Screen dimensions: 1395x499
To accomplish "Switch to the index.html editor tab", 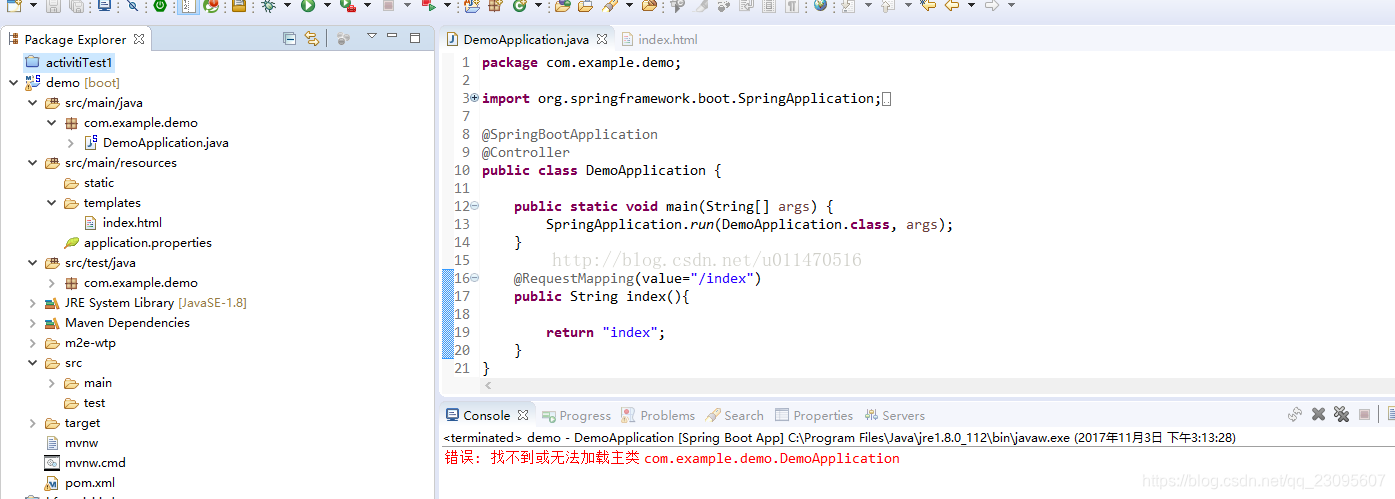I will (x=659, y=39).
